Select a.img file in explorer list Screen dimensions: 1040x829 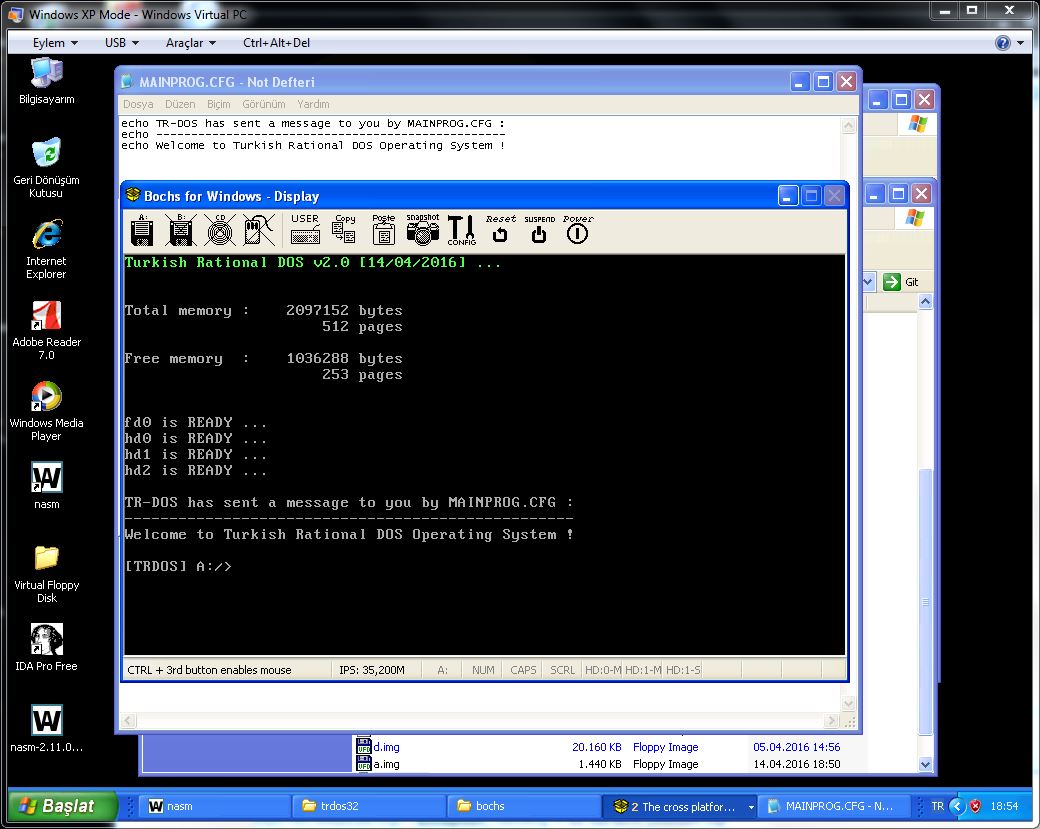click(386, 764)
